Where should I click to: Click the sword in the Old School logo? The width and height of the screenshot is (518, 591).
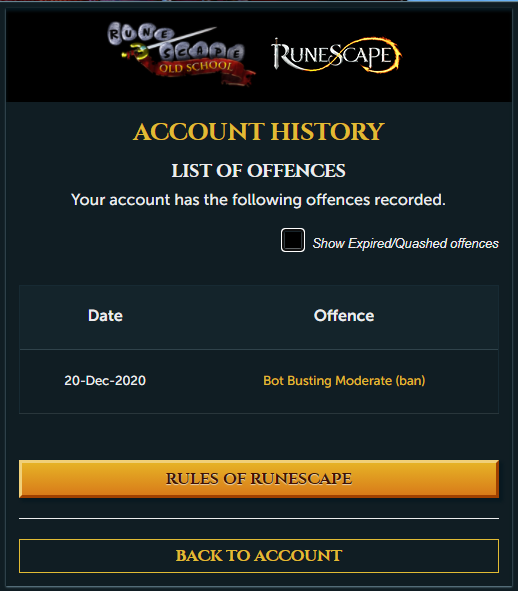170,43
